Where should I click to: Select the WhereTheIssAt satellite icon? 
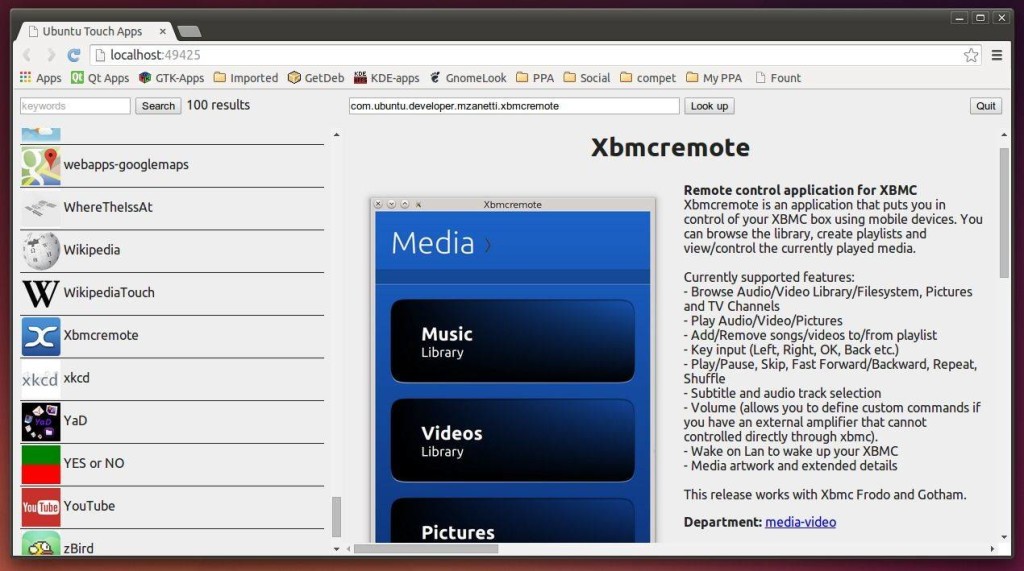pyautogui.click(x=40, y=208)
